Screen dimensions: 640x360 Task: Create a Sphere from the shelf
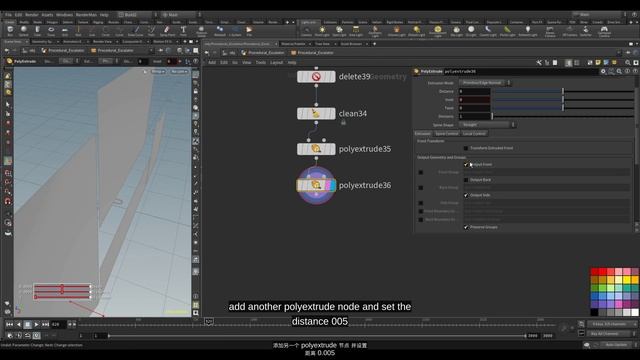(24, 31)
